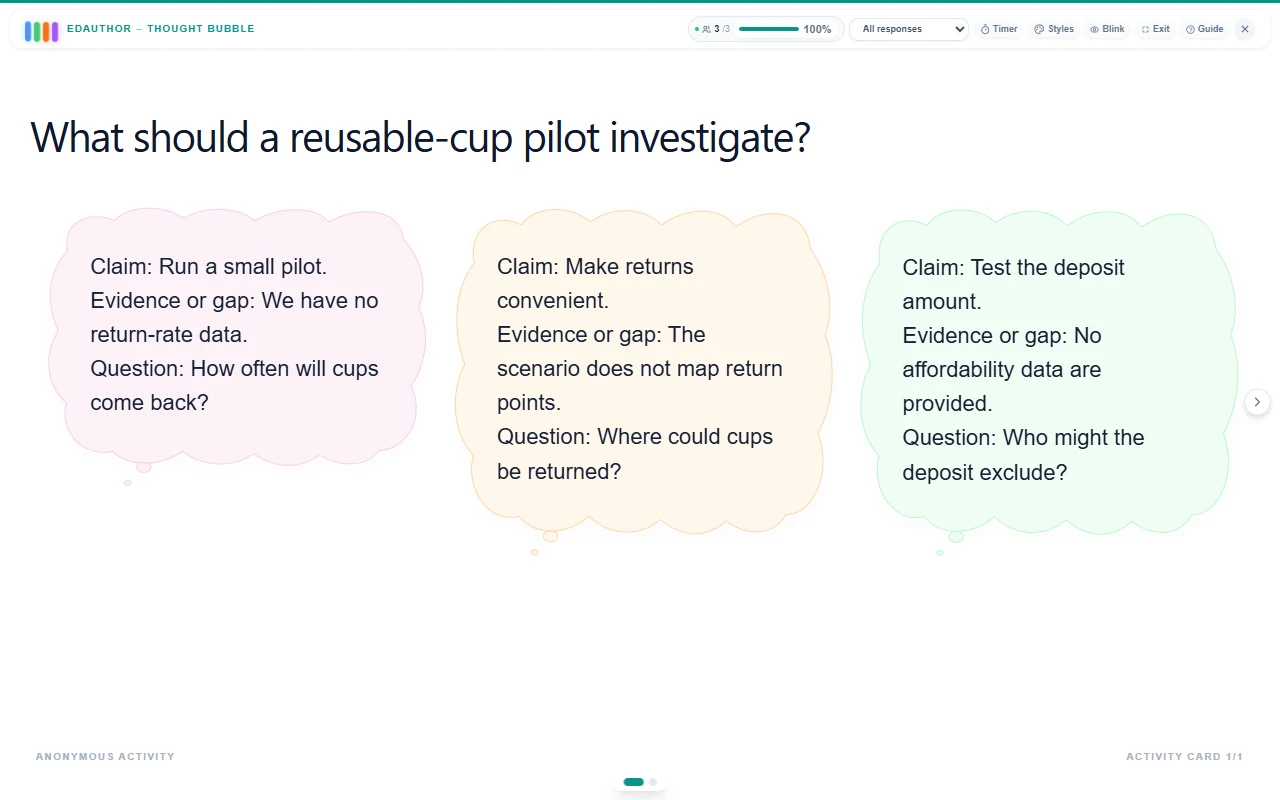
Task: Click the question heading about reusable-cup pilot
Action: tap(420, 137)
